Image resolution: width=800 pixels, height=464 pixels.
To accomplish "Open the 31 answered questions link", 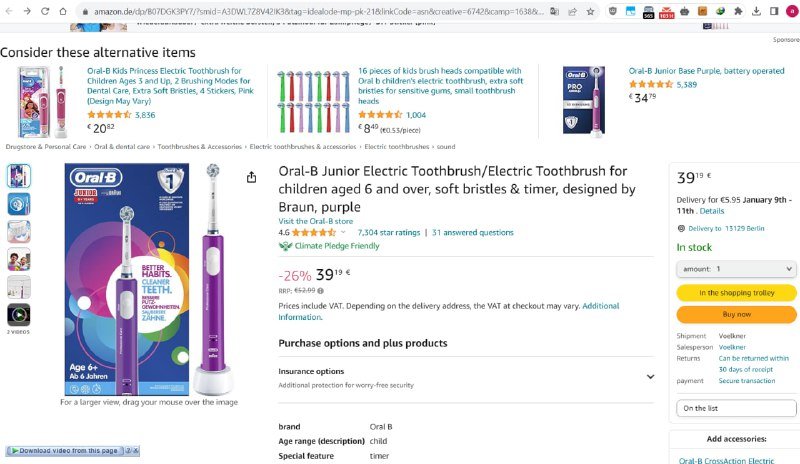I will 472,232.
